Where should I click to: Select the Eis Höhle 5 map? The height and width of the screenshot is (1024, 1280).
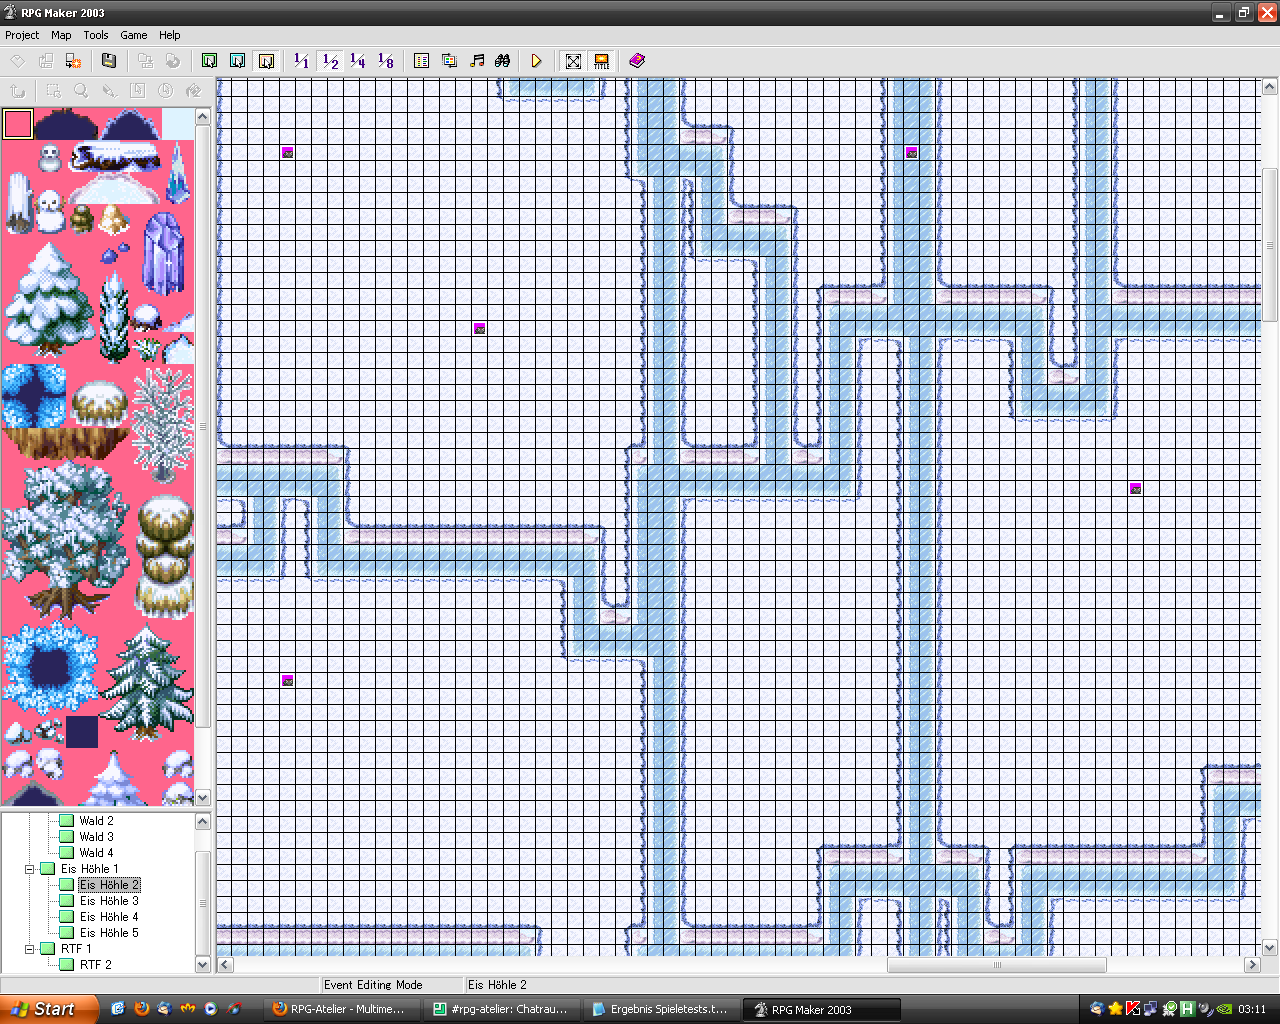coord(109,933)
